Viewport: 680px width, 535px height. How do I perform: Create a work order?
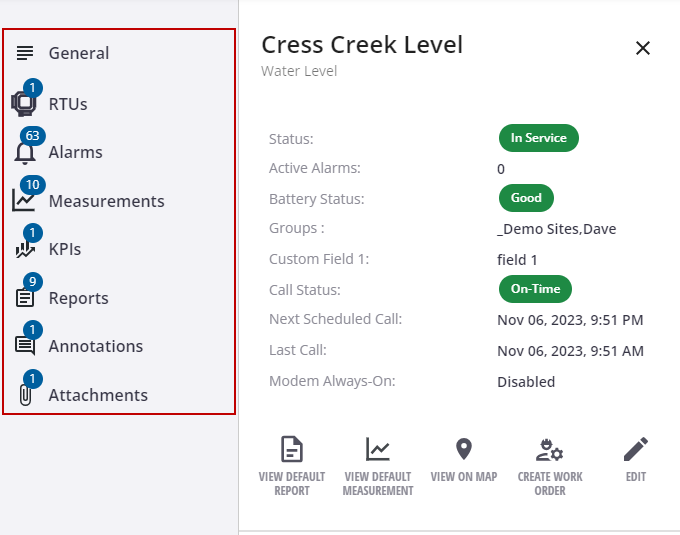click(550, 466)
